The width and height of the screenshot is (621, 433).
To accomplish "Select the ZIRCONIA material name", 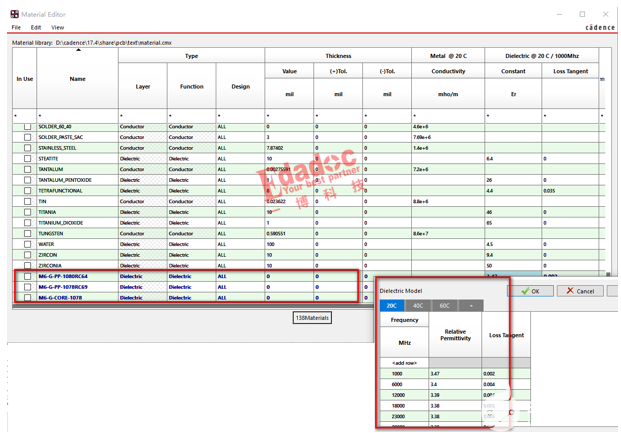I will click(50, 265).
